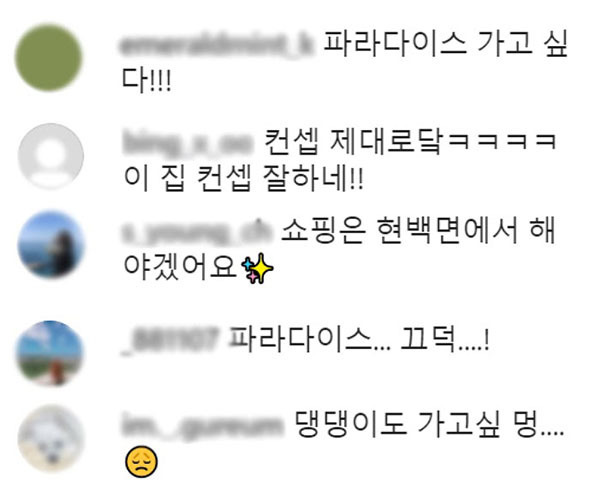Select the comment 쇼핑은 현백면에서 해
This screenshot has width=600, height=498.
[x=418, y=230]
